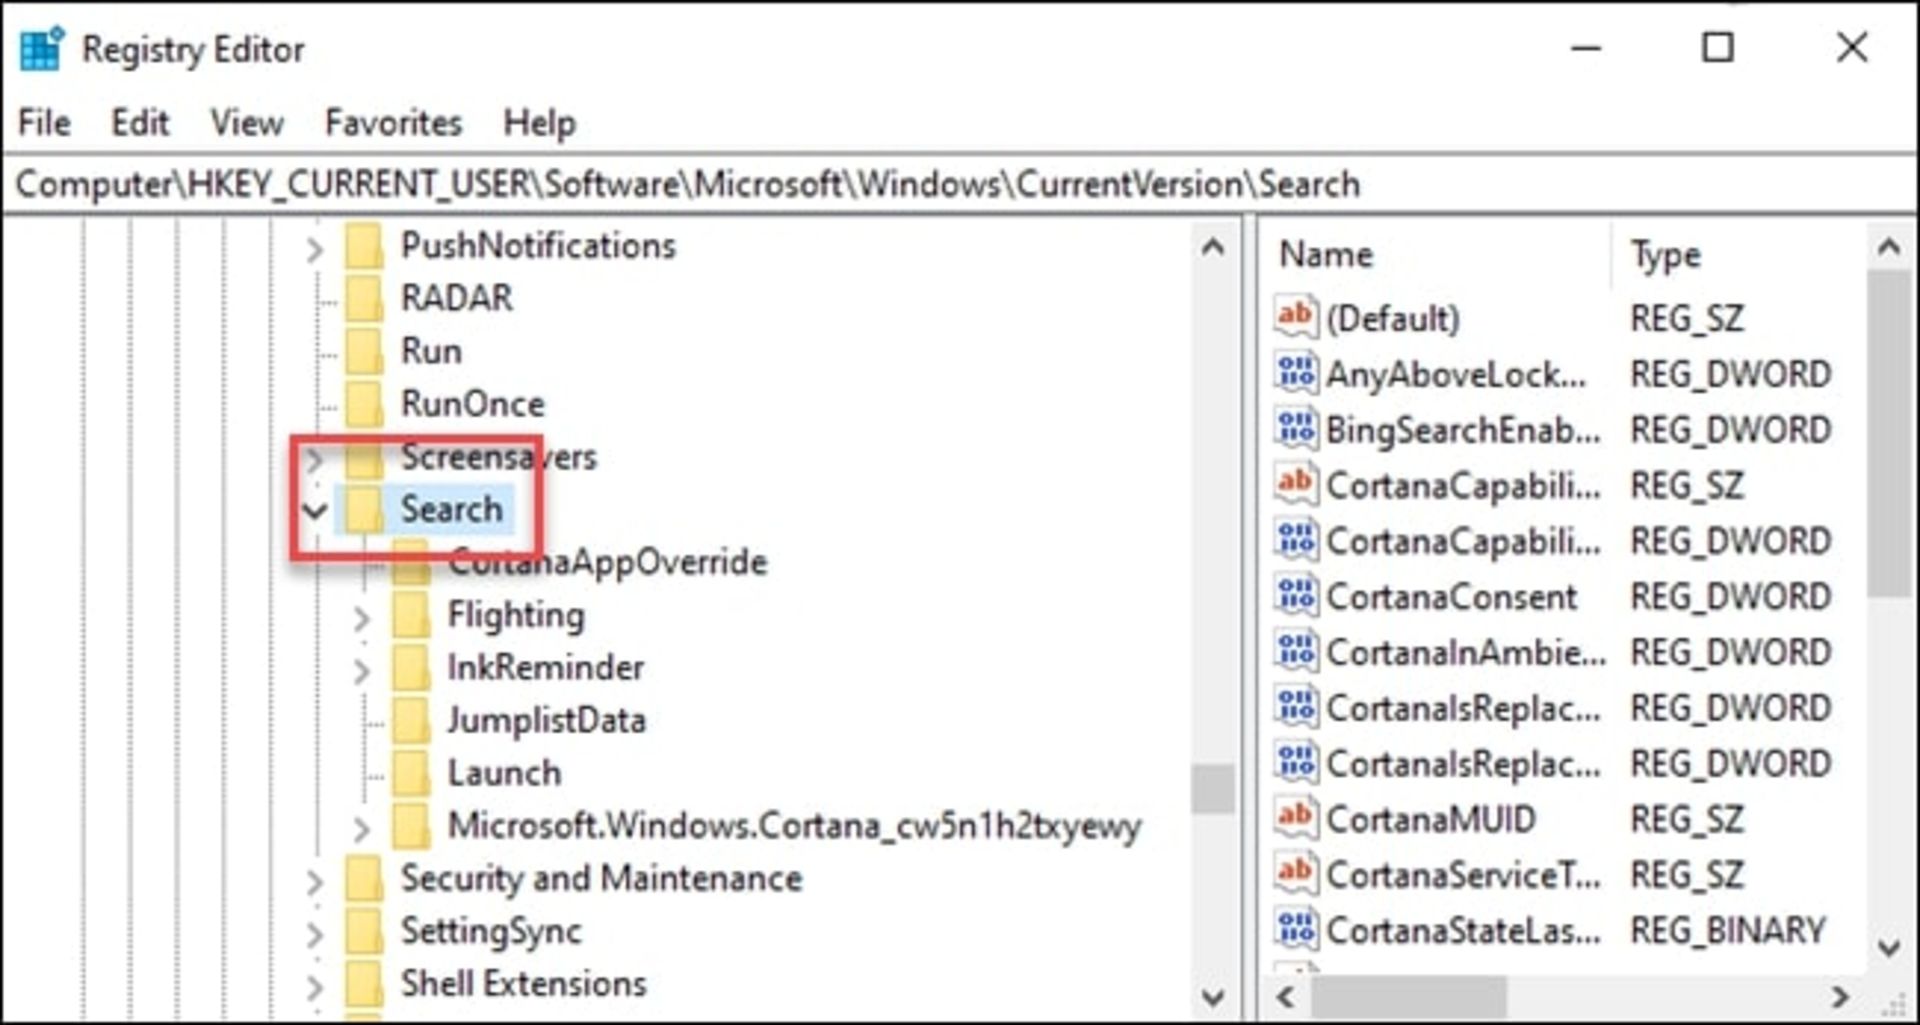Select the Run folder icon
This screenshot has width=1920, height=1025.
[x=364, y=351]
